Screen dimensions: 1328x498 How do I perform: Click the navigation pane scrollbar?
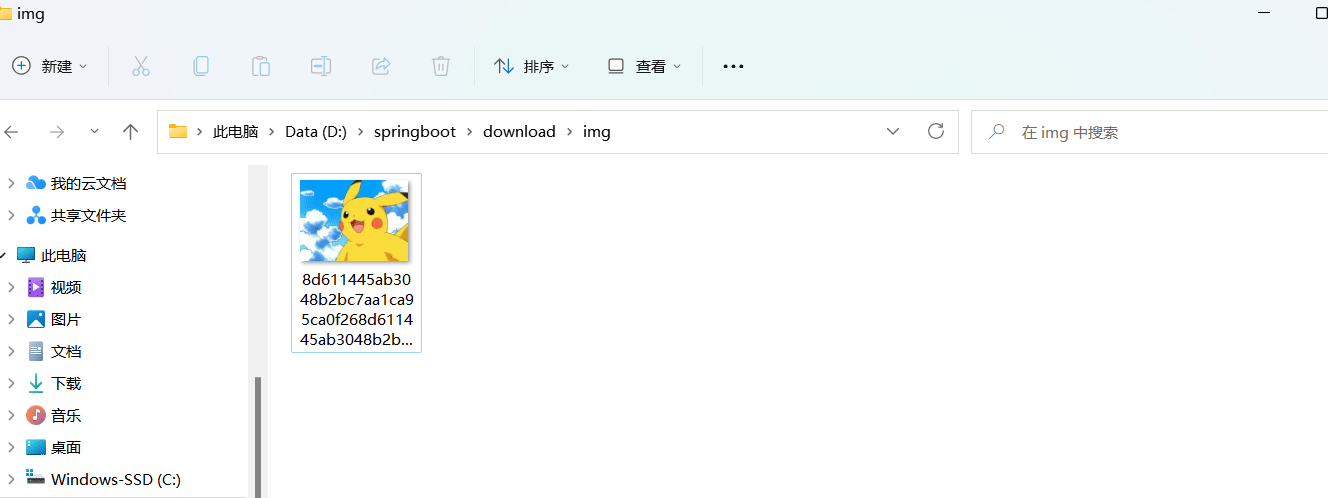[x=258, y=437]
